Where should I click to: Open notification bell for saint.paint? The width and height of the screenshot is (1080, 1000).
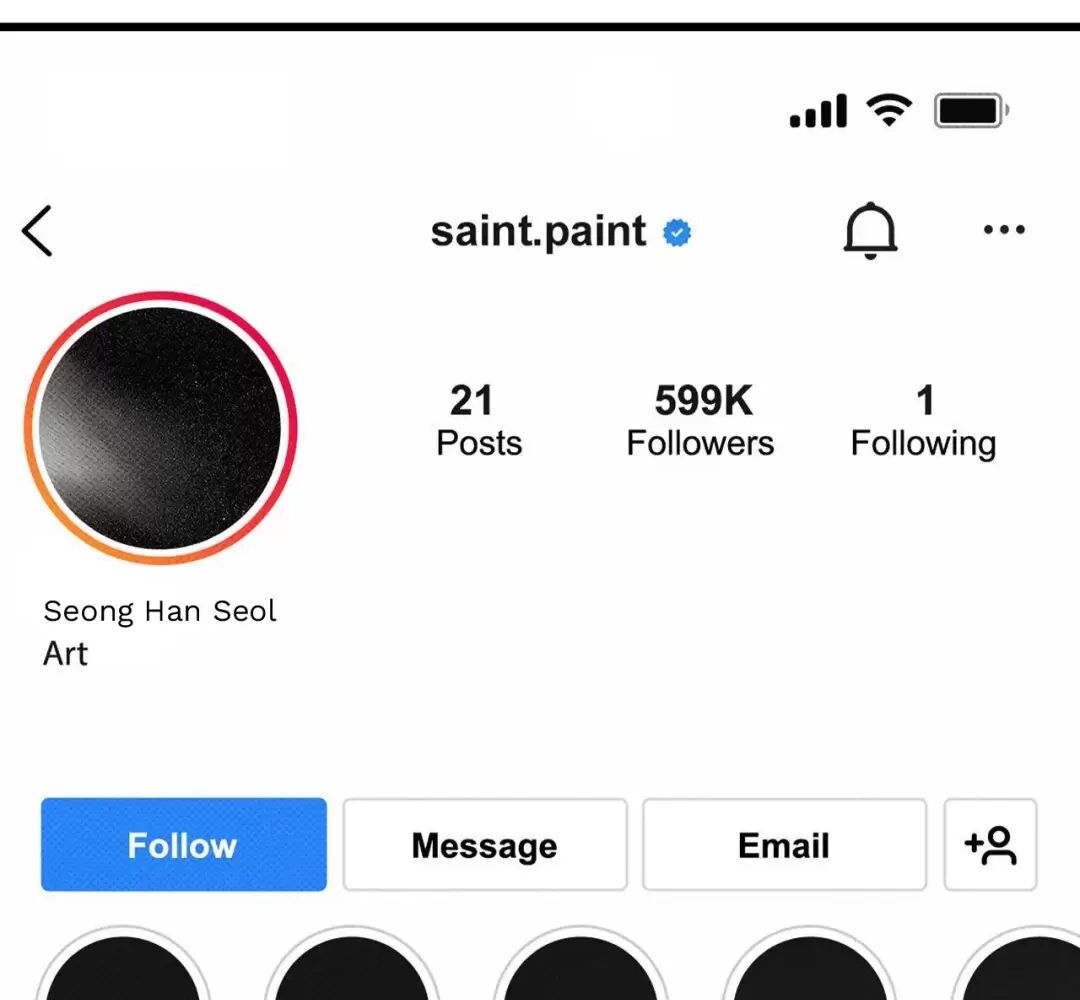870,231
